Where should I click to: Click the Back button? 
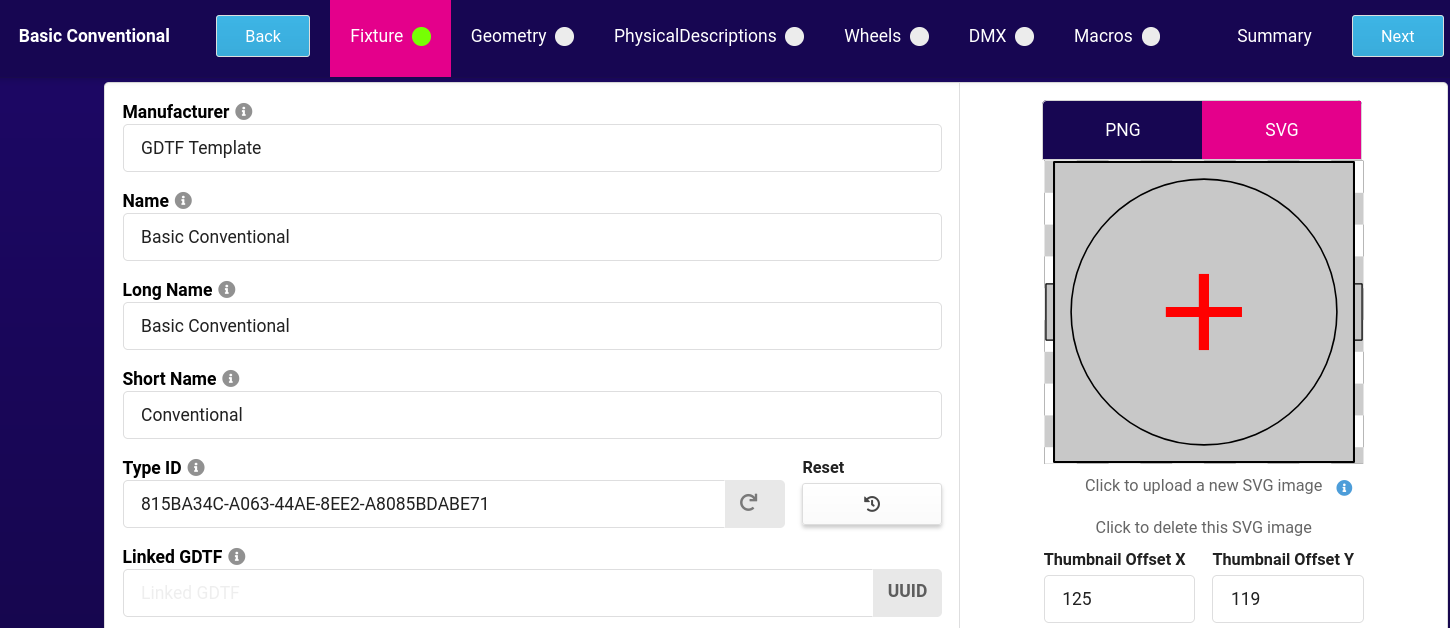(263, 36)
